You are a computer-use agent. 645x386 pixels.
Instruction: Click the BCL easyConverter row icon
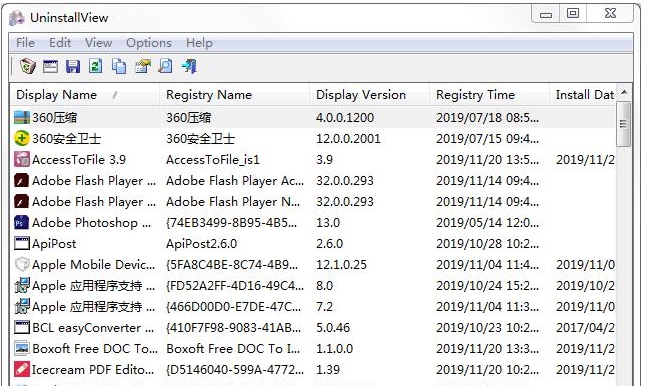pos(22,327)
